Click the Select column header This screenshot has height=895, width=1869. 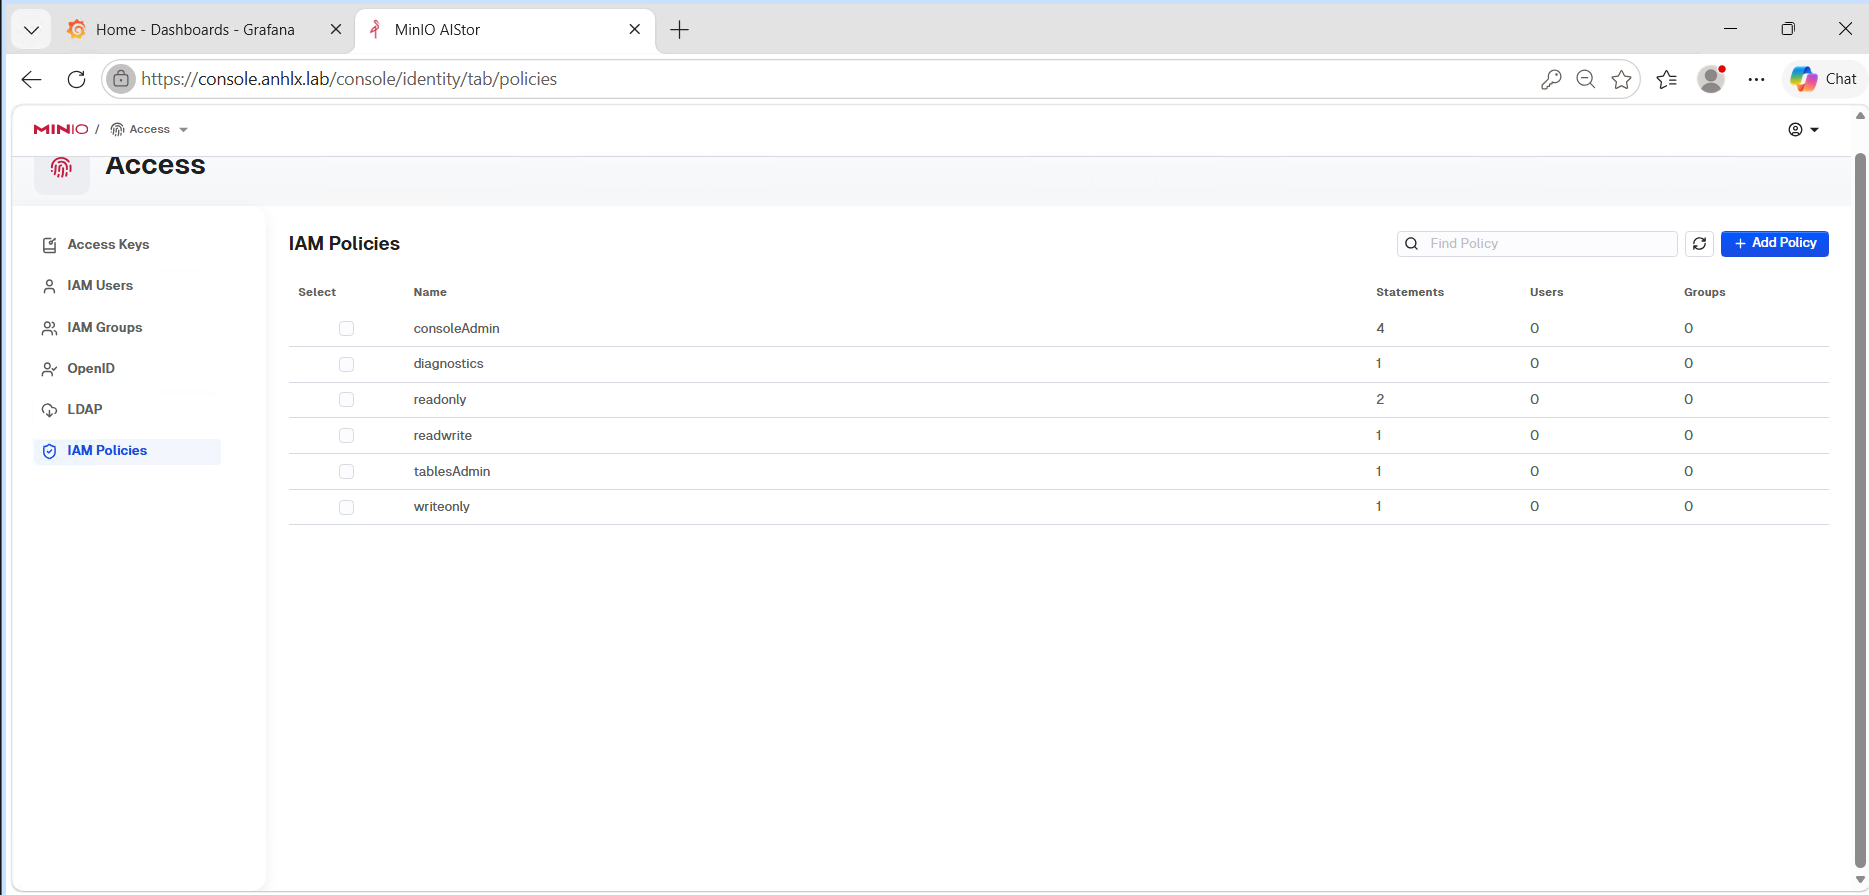[317, 292]
